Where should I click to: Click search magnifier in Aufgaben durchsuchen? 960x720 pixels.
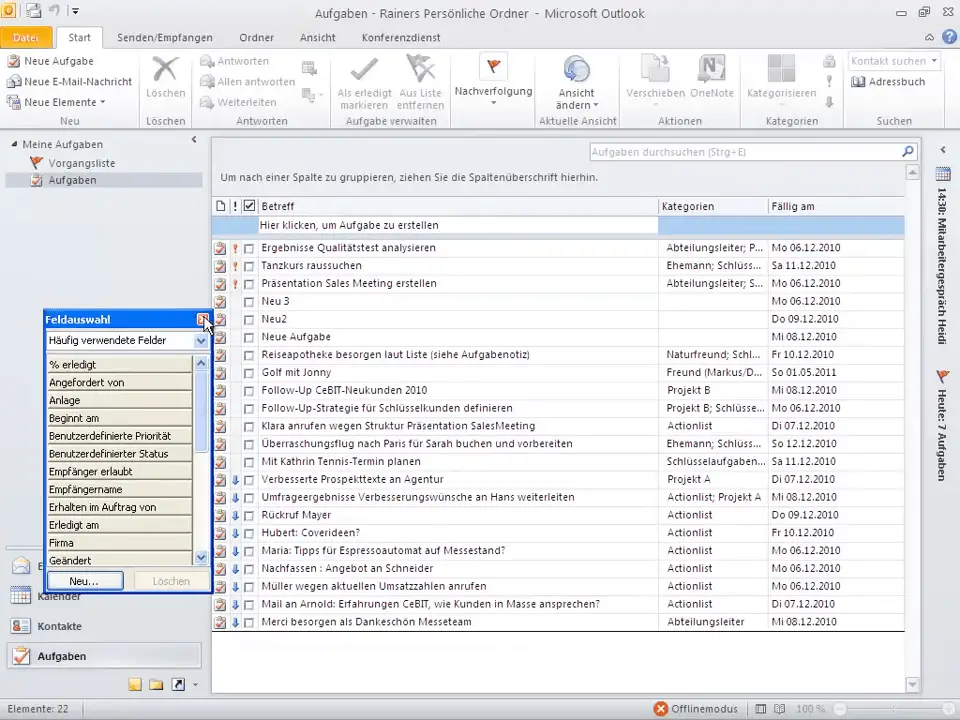[907, 152]
